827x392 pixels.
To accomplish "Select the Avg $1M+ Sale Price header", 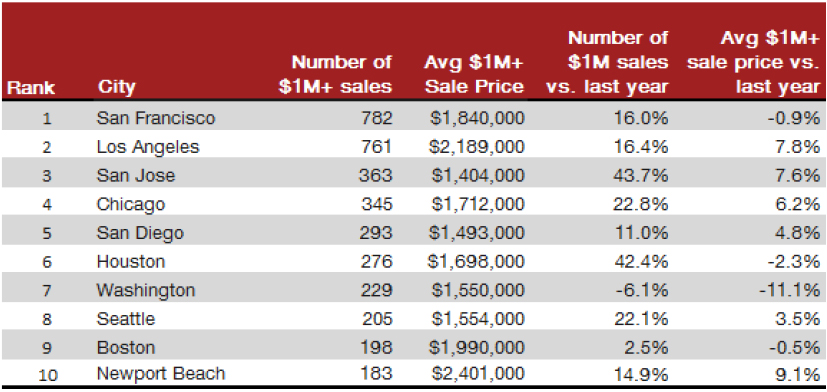I will pyautogui.click(x=474, y=74).
